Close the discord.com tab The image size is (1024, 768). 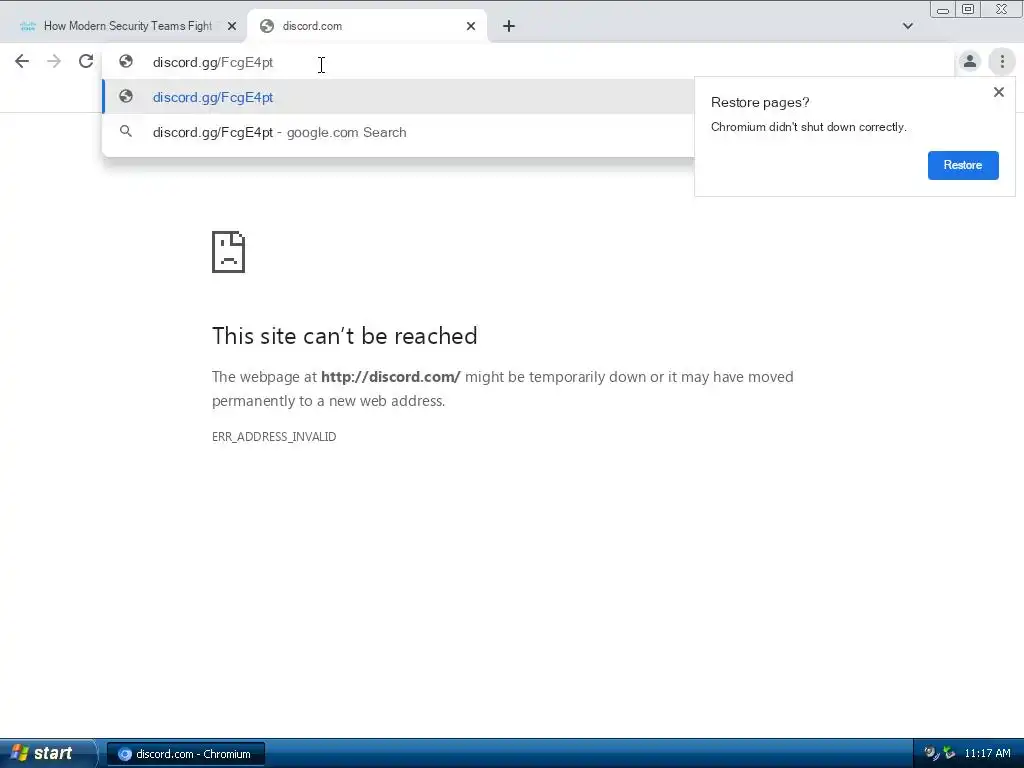[471, 26]
